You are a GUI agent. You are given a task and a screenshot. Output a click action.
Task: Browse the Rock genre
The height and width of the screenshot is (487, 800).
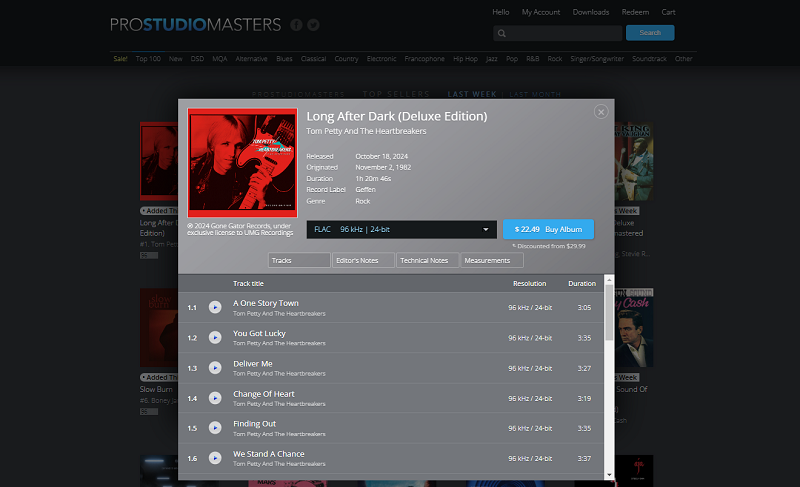point(555,59)
